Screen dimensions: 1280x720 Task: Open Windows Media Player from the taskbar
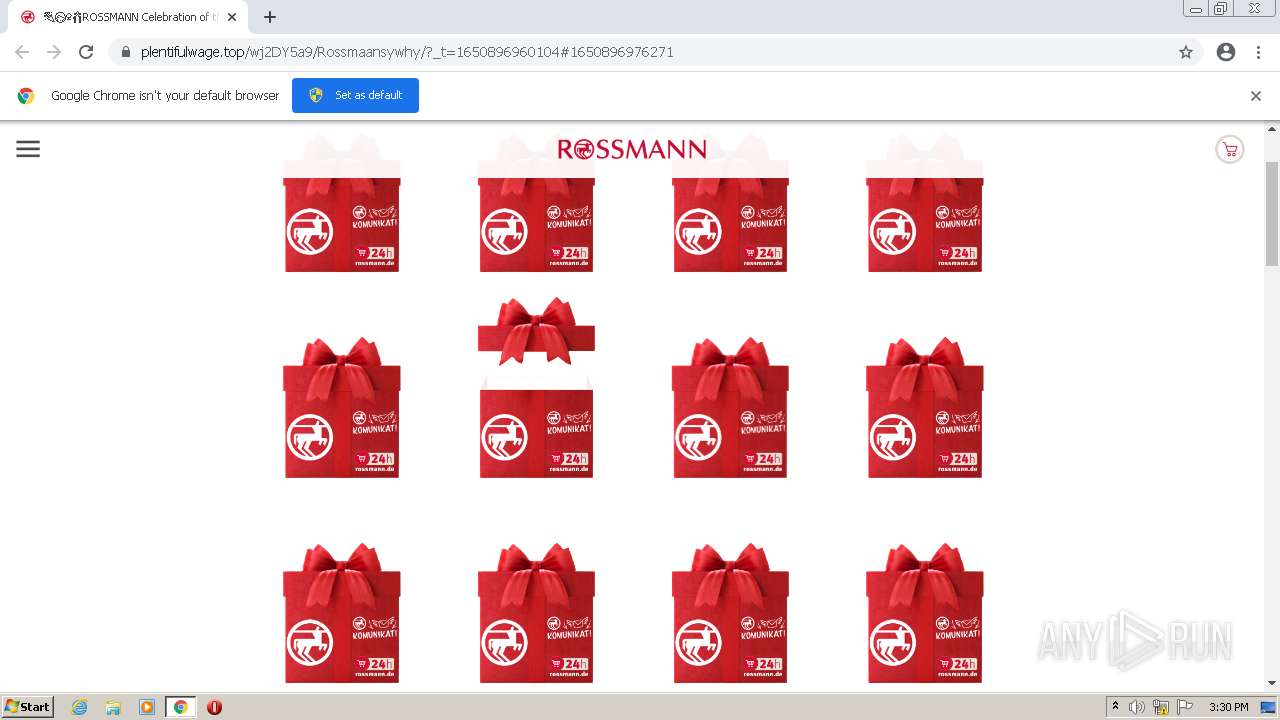(x=147, y=707)
